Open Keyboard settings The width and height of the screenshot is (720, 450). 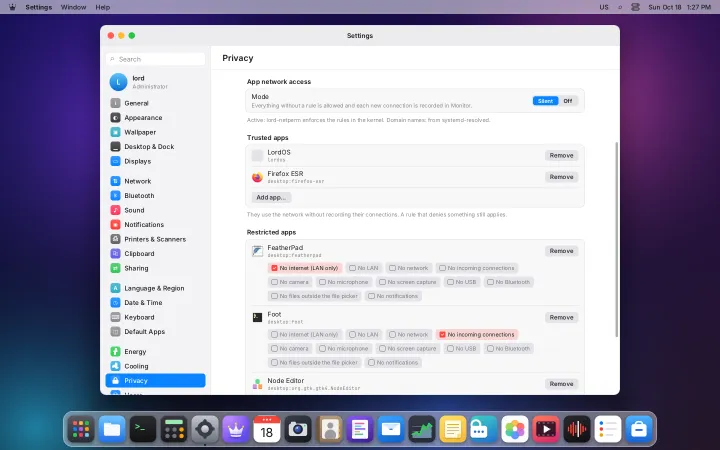[x=155, y=317]
